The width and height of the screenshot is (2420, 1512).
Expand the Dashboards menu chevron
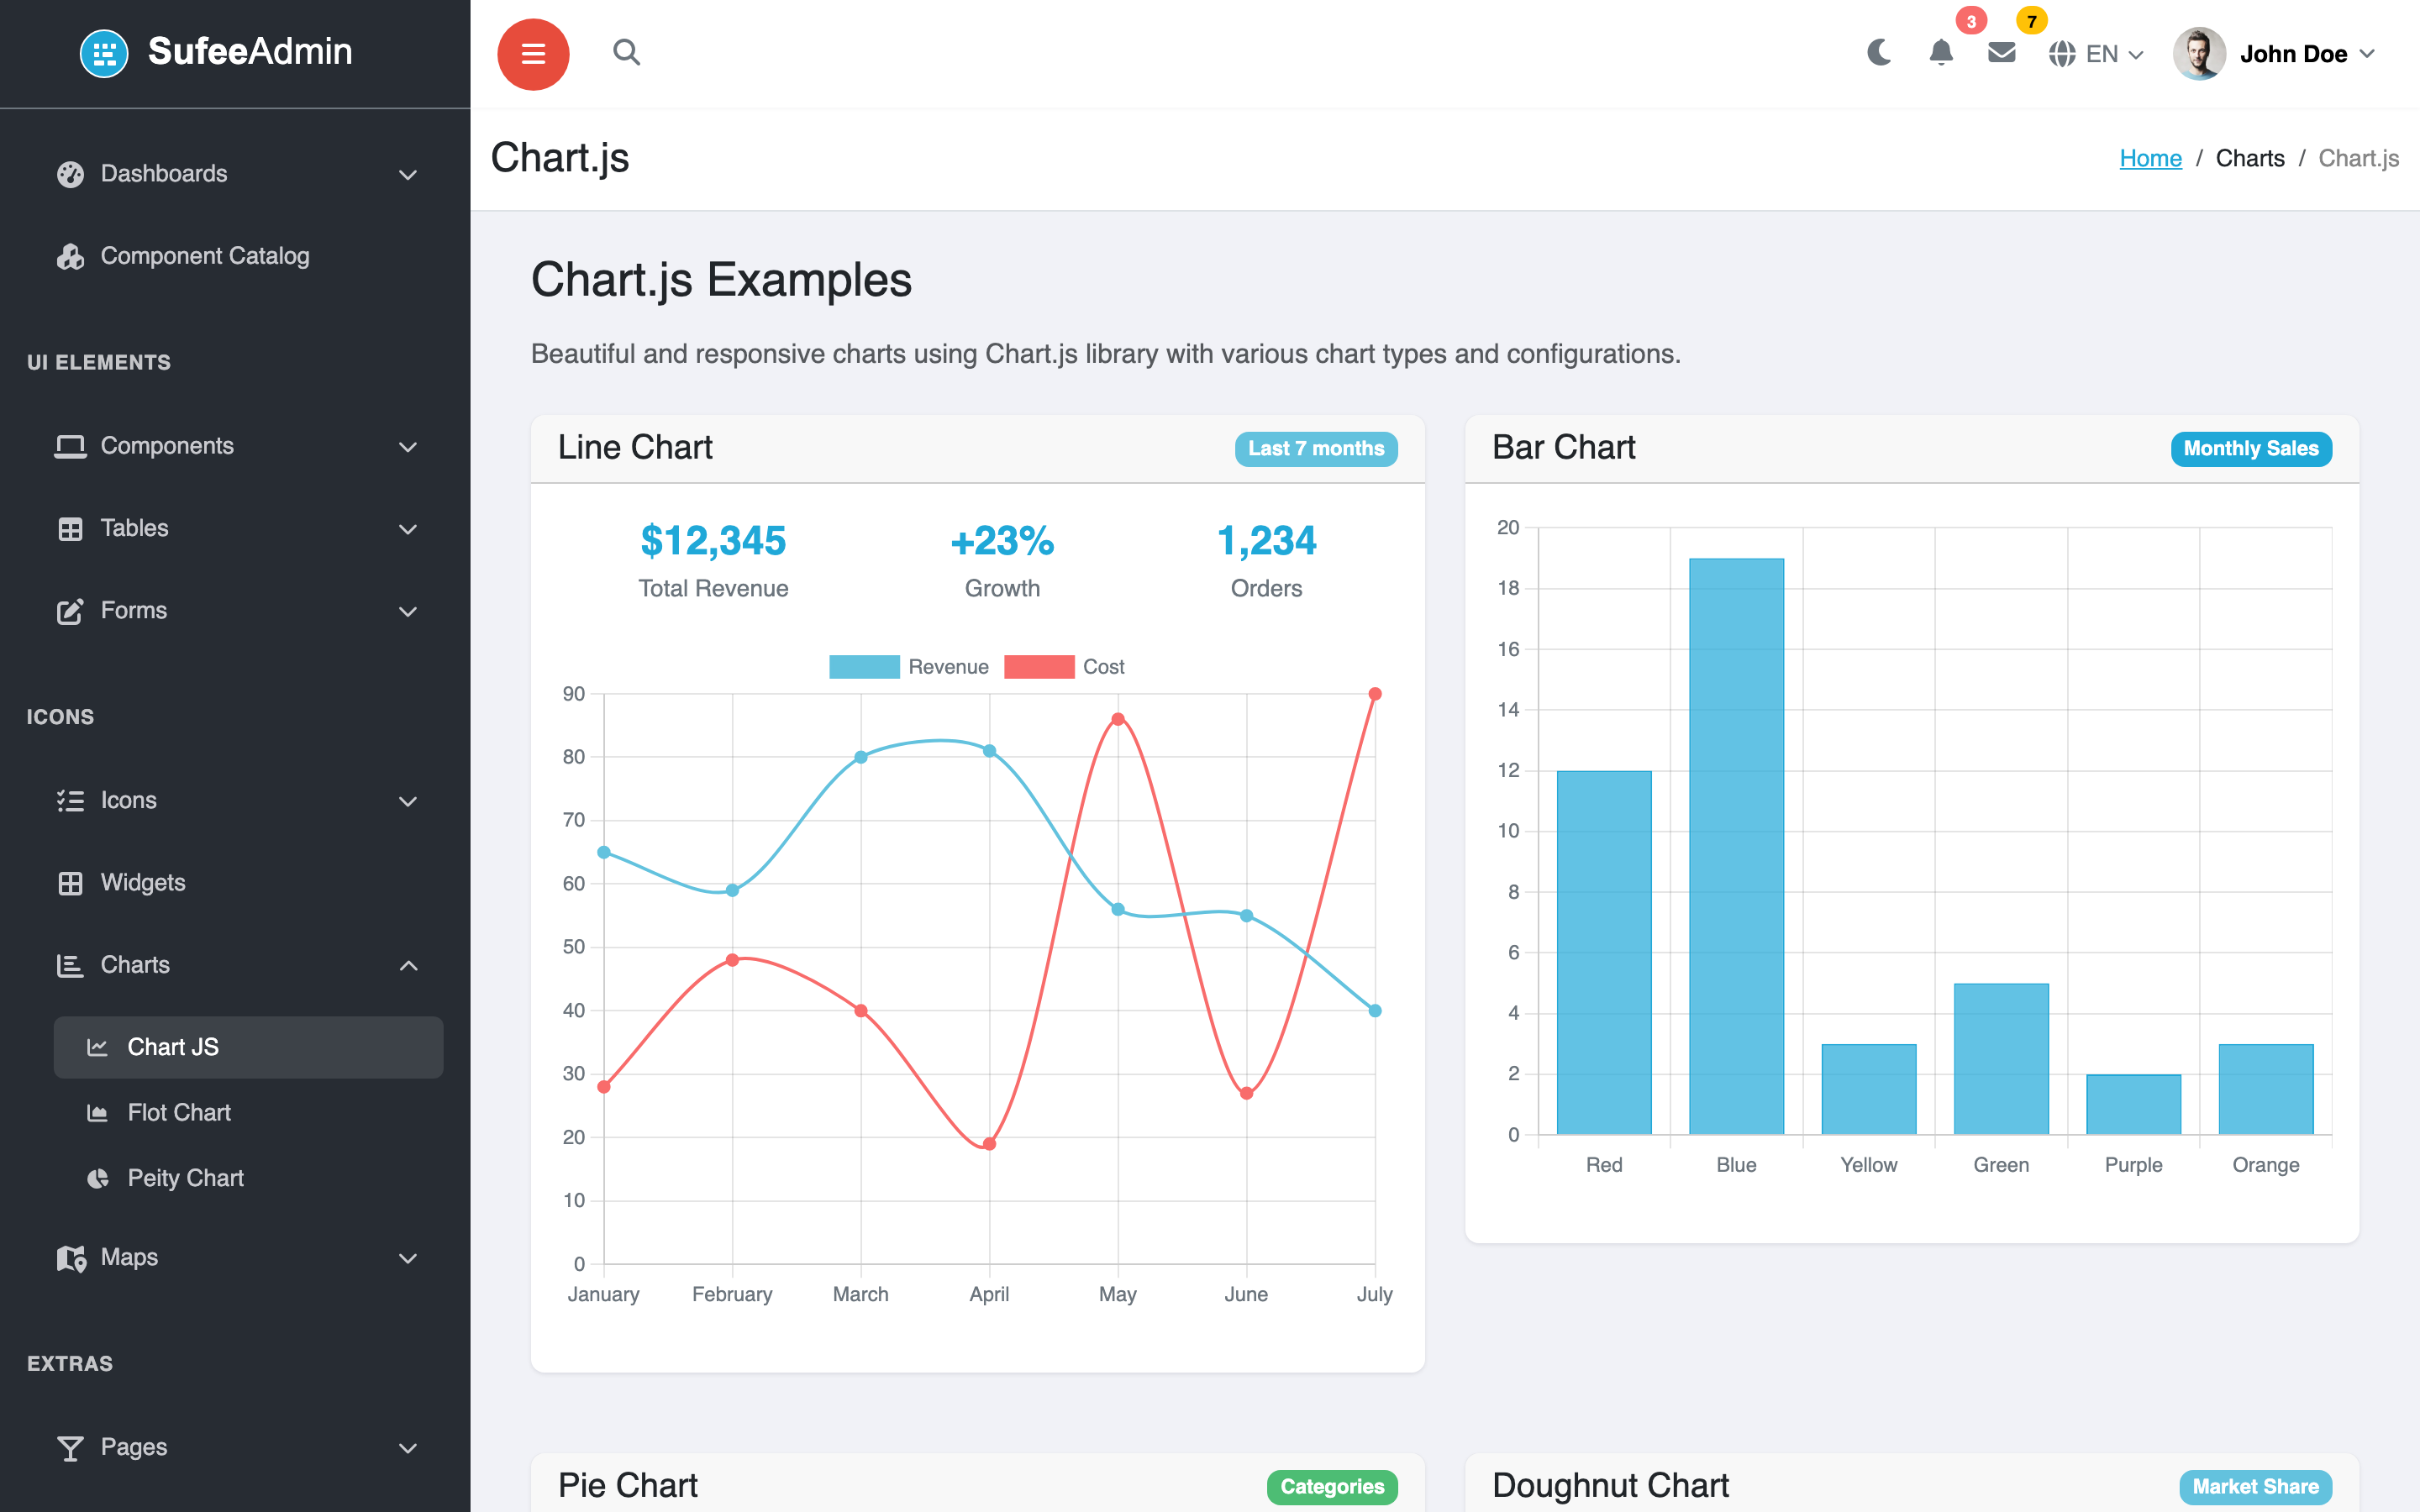click(x=408, y=175)
